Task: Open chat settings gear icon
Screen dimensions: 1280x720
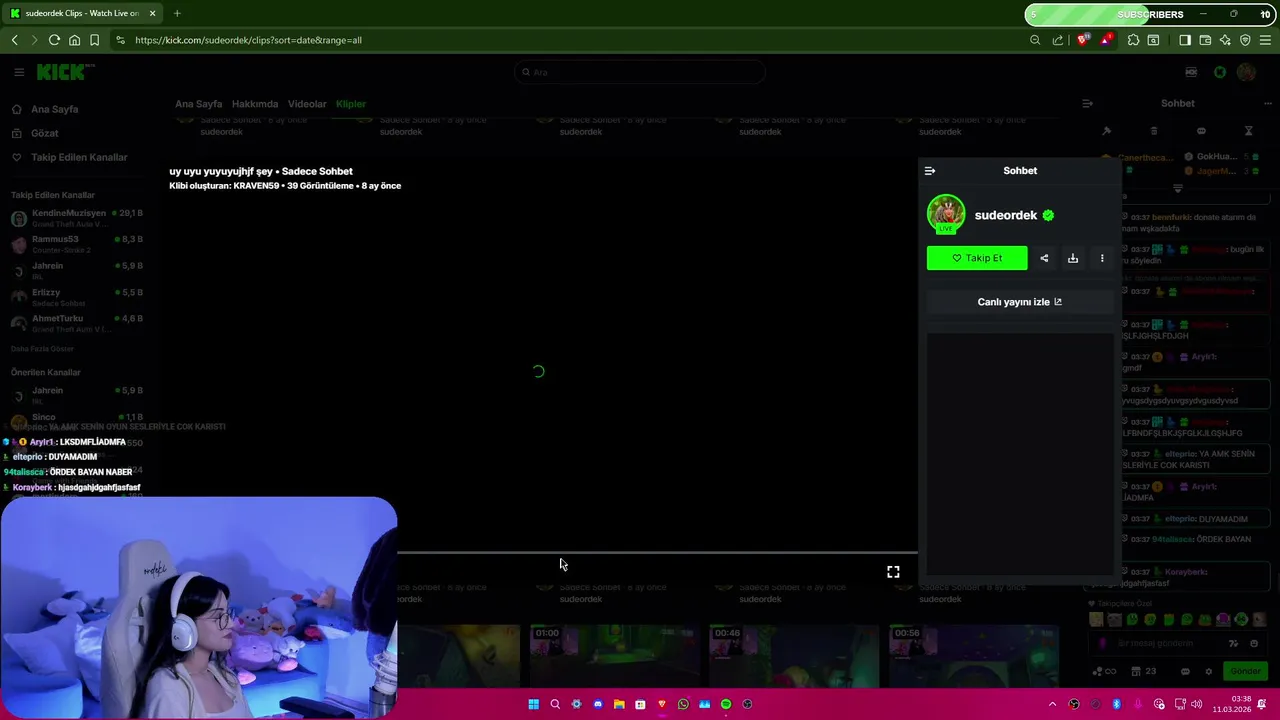Action: (1209, 671)
